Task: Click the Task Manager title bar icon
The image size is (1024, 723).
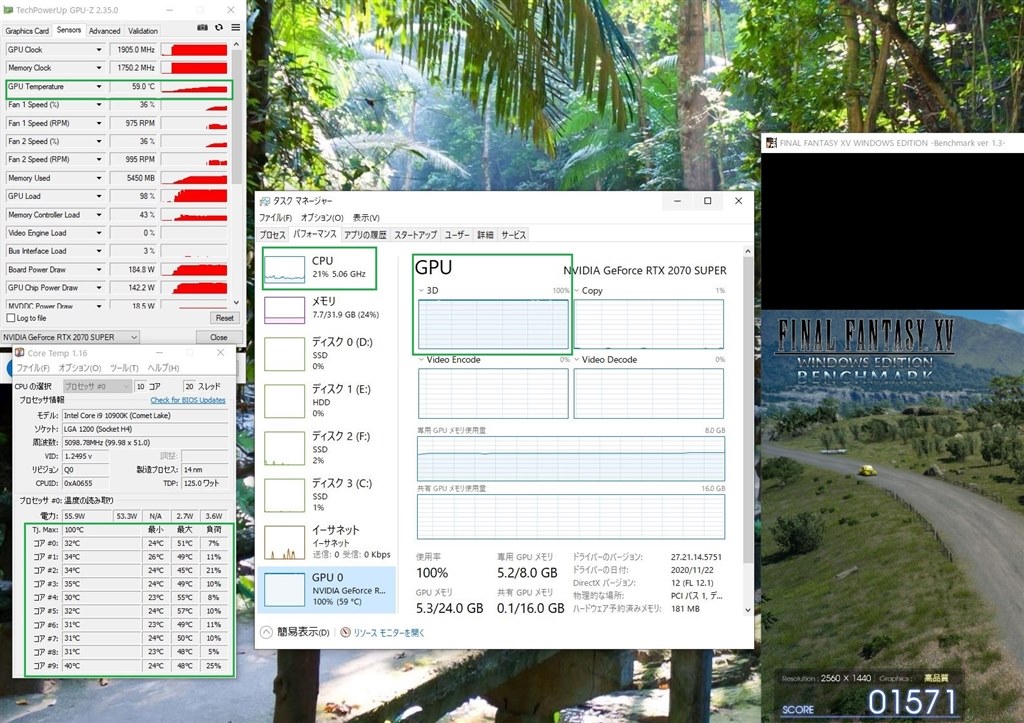Action: click(264, 201)
